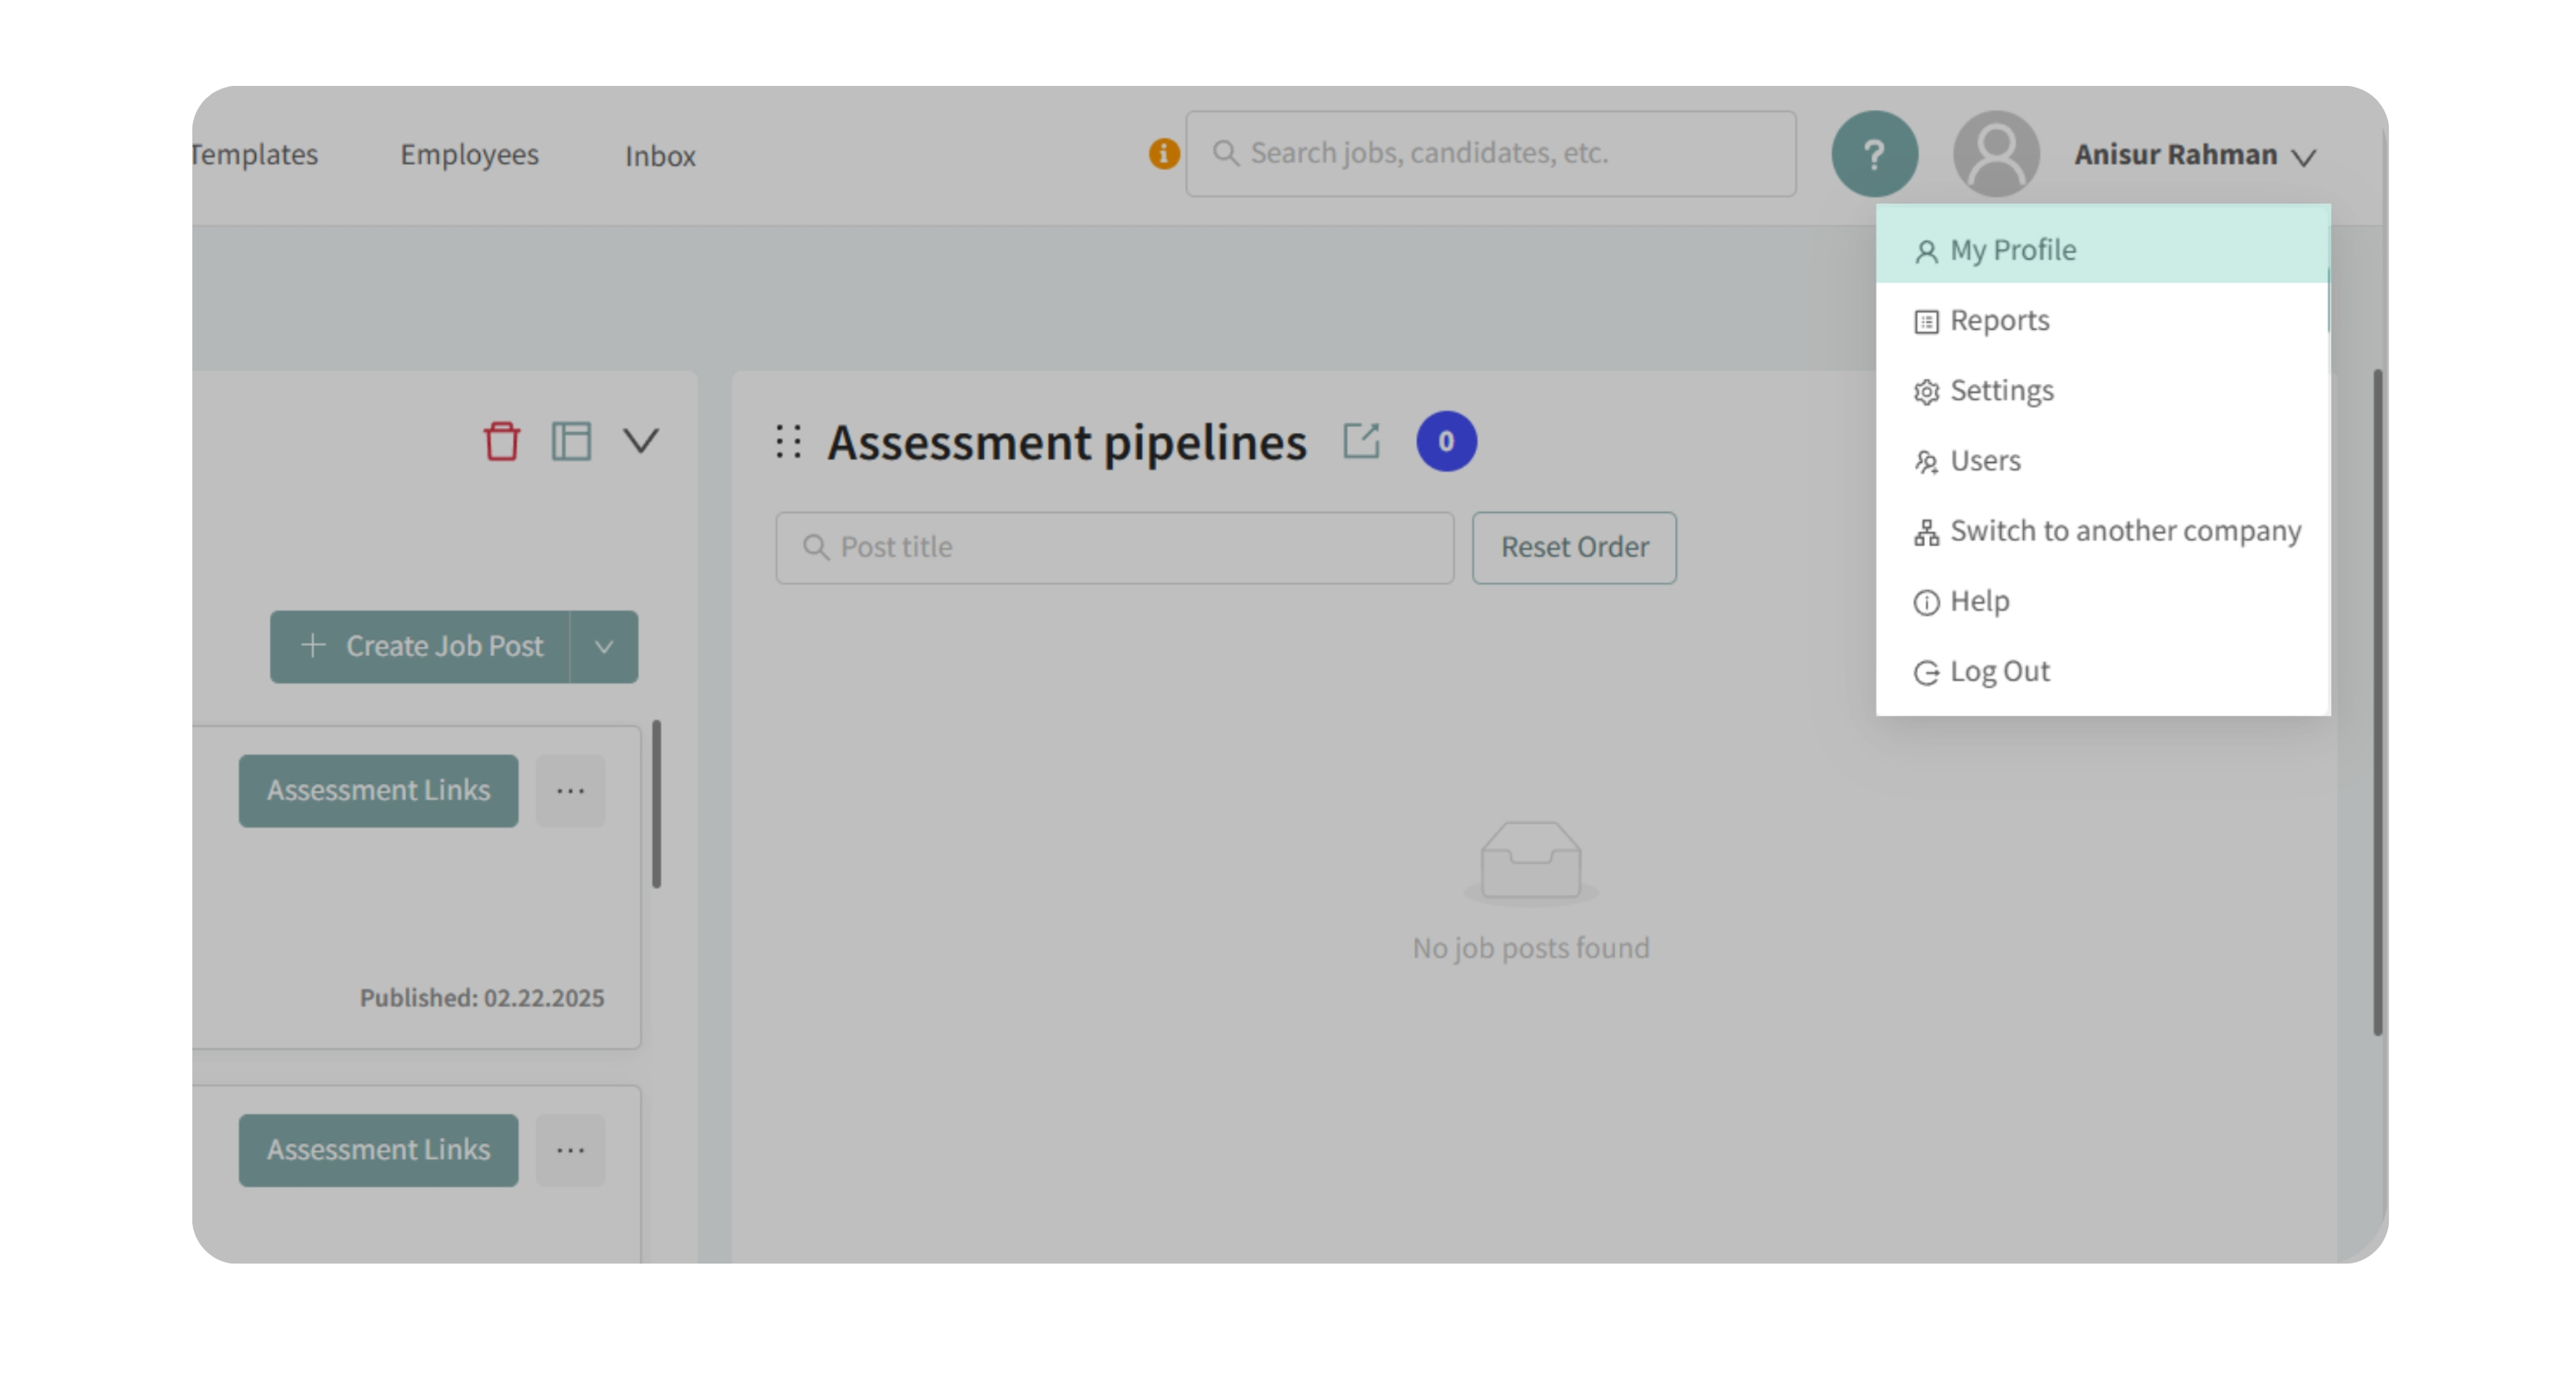
Task: Open Users from the user menu
Action: [2103, 461]
